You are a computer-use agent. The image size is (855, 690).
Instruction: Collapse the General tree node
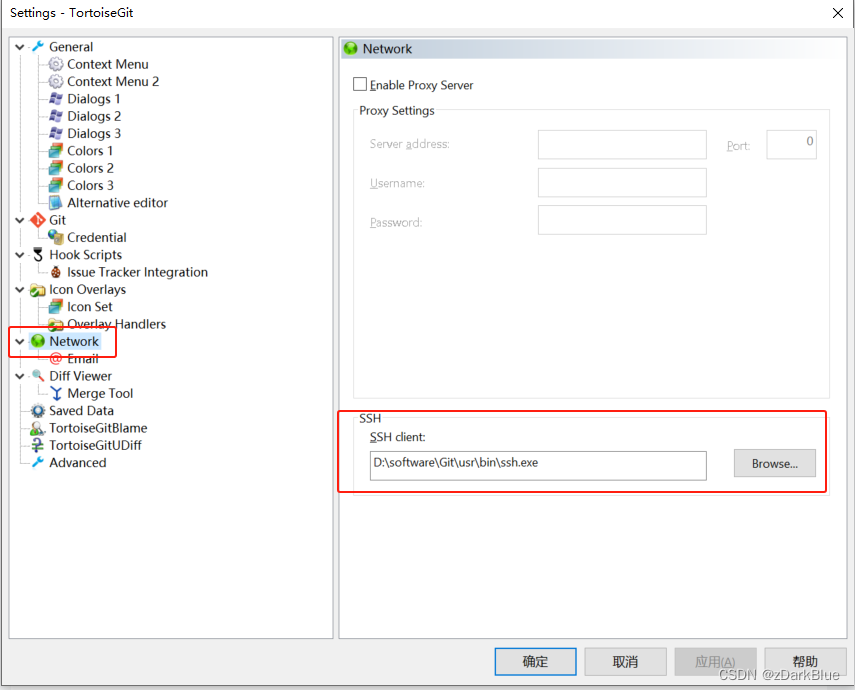(20, 47)
